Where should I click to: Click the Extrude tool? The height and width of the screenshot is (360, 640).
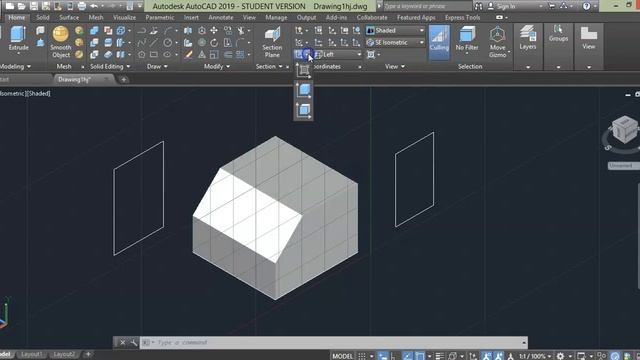point(18,39)
